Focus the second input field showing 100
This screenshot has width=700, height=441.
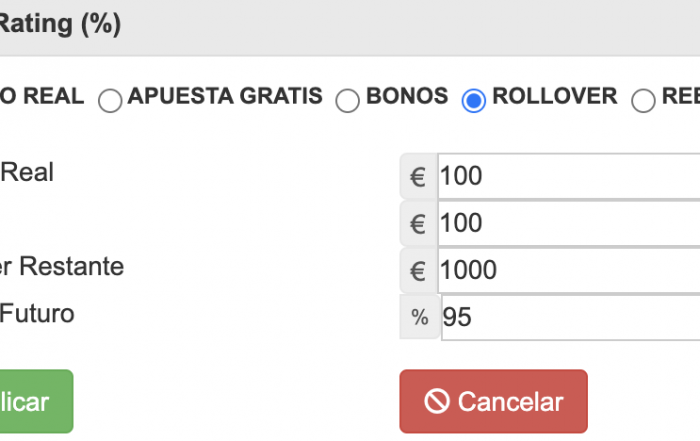[569, 223]
